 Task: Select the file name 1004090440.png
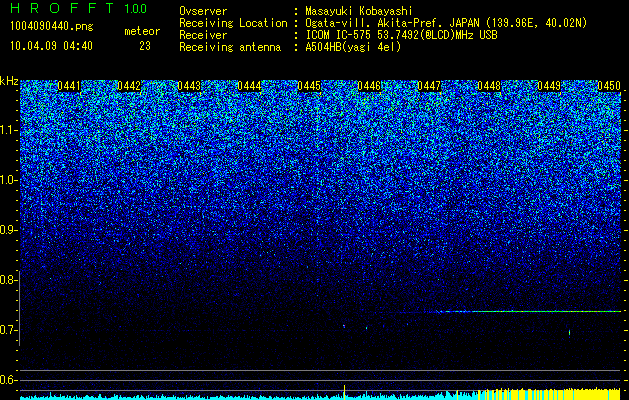coord(52,26)
